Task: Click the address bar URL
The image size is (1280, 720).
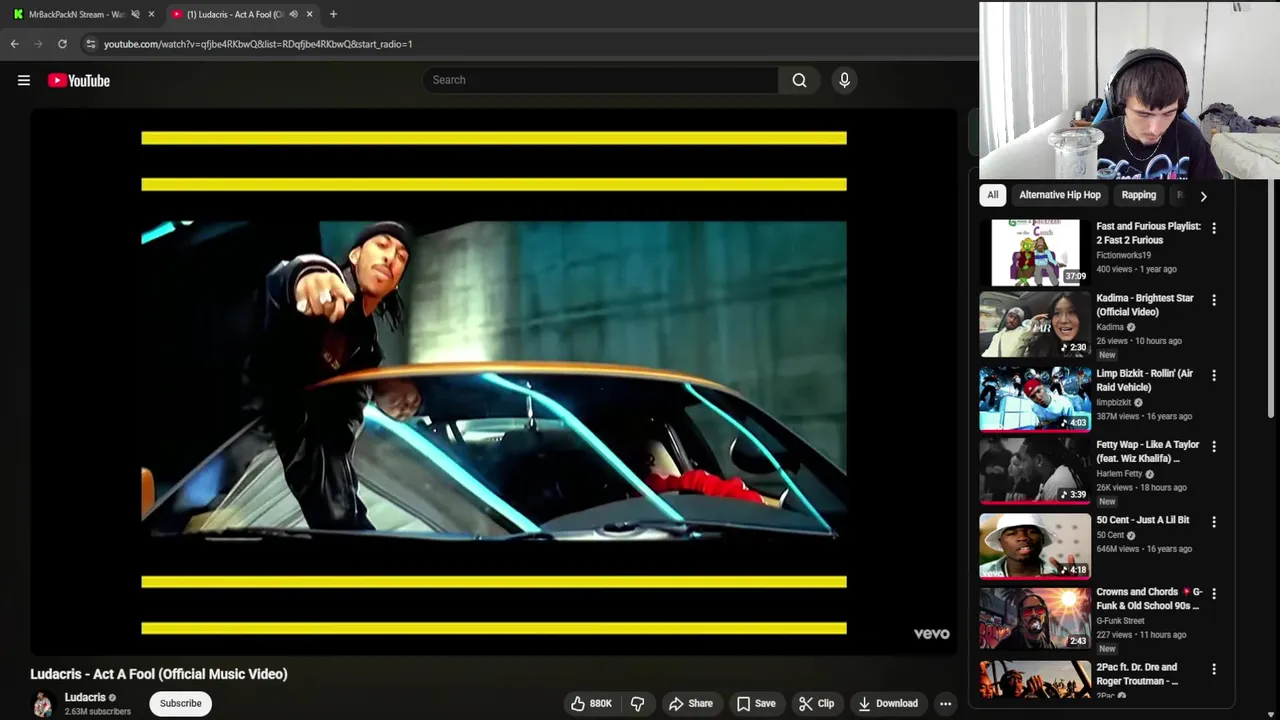Action: click(x=258, y=44)
